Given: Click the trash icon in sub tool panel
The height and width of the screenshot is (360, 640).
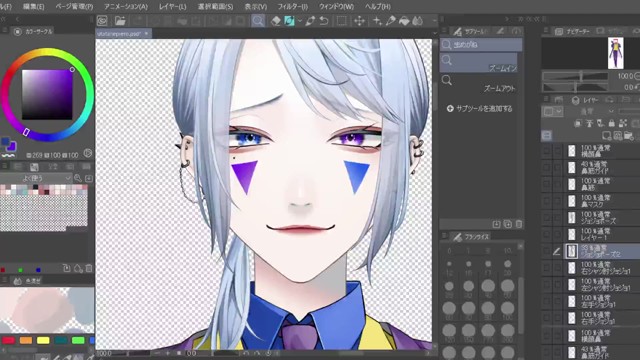Looking at the screenshot, I should pyautogui.click(x=519, y=224).
